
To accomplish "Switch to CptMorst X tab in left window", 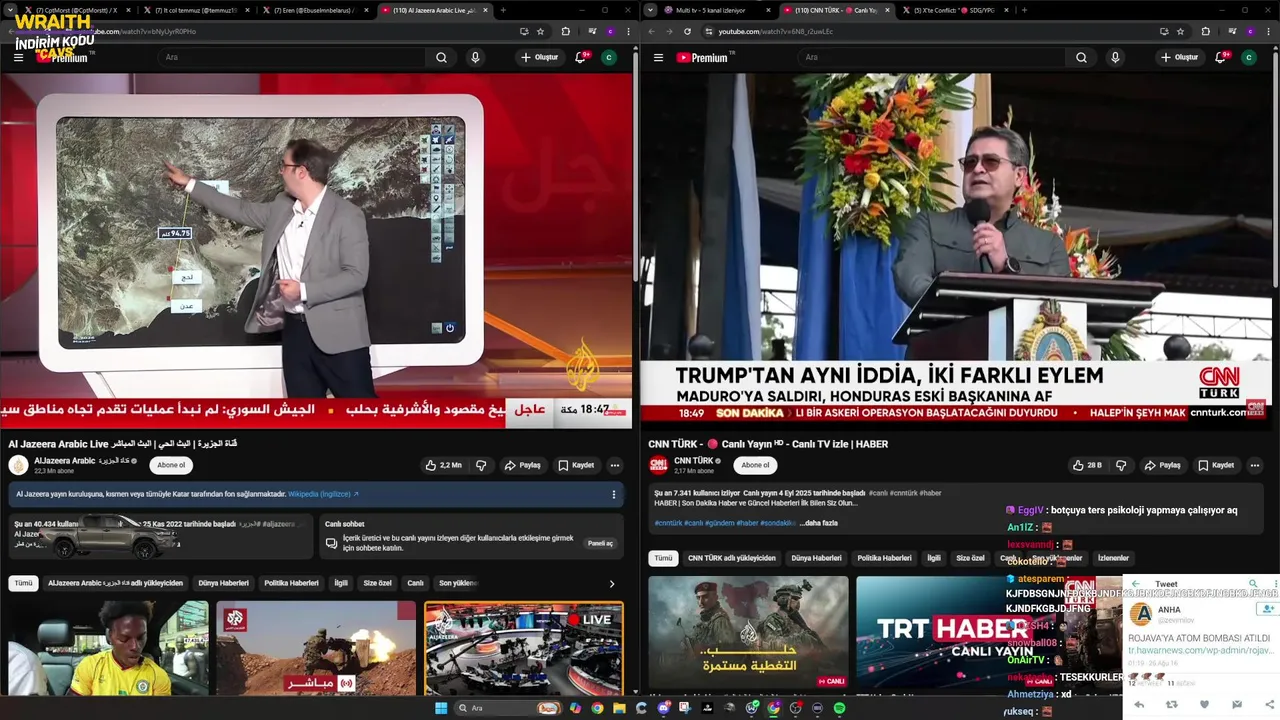I will [77, 10].
